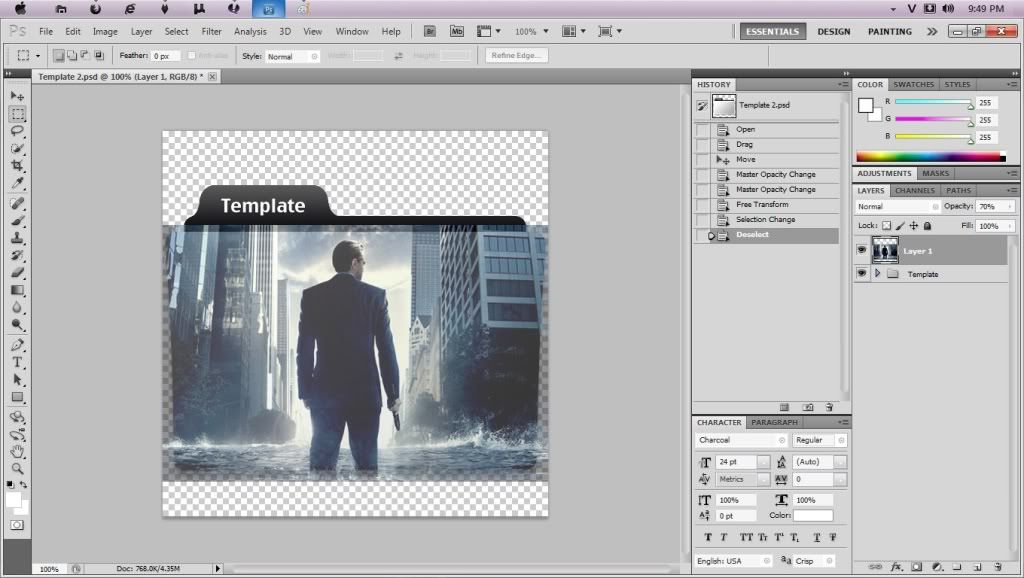The image size is (1024, 578).
Task: Switch to the Design workspace
Action: (833, 31)
